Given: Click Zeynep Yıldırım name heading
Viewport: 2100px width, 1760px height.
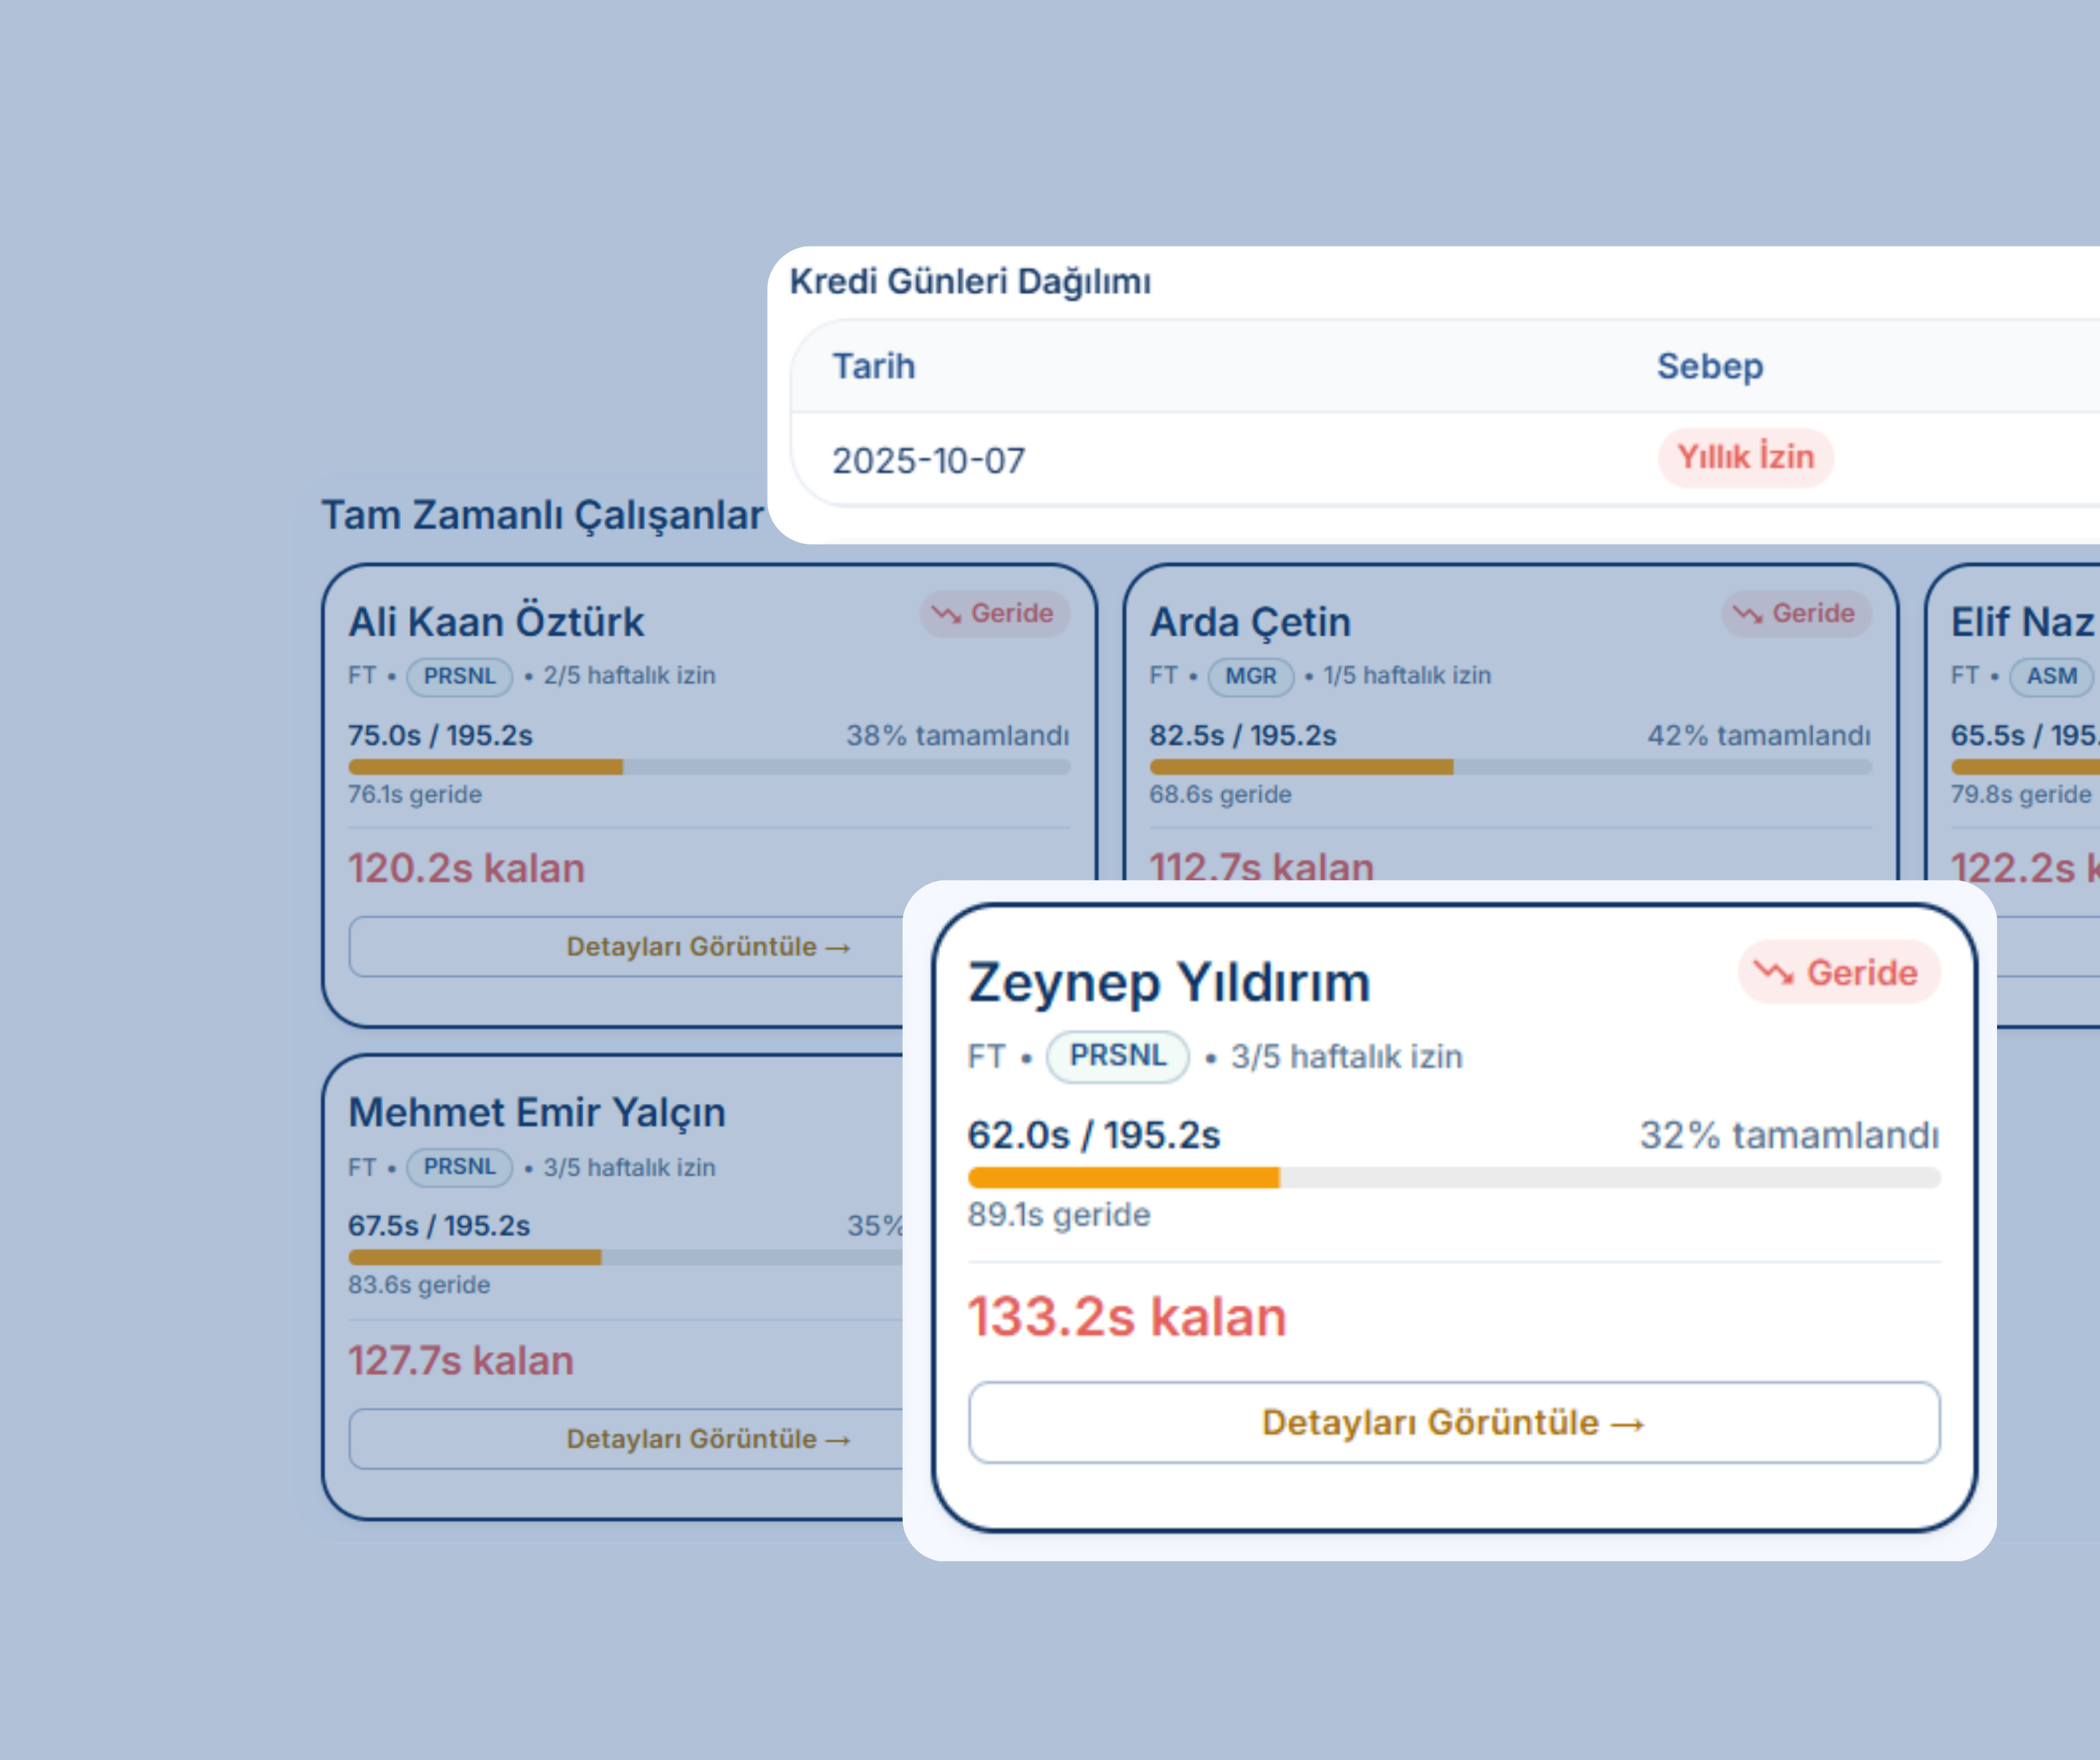Looking at the screenshot, I should (x=1169, y=982).
